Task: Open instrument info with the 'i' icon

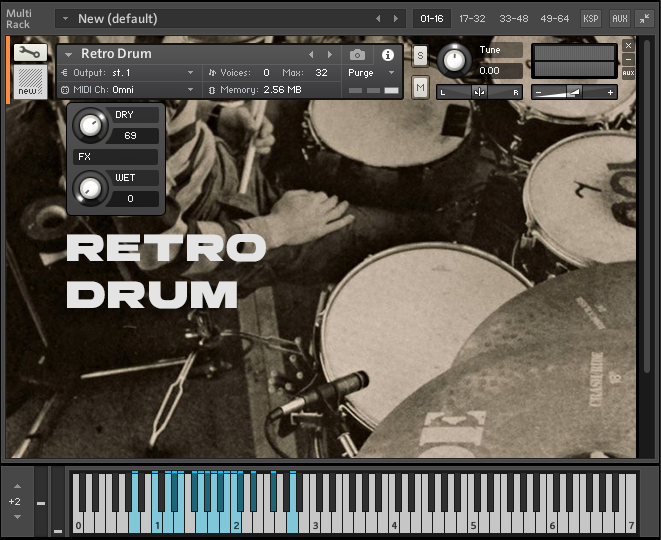Action: pyautogui.click(x=387, y=55)
